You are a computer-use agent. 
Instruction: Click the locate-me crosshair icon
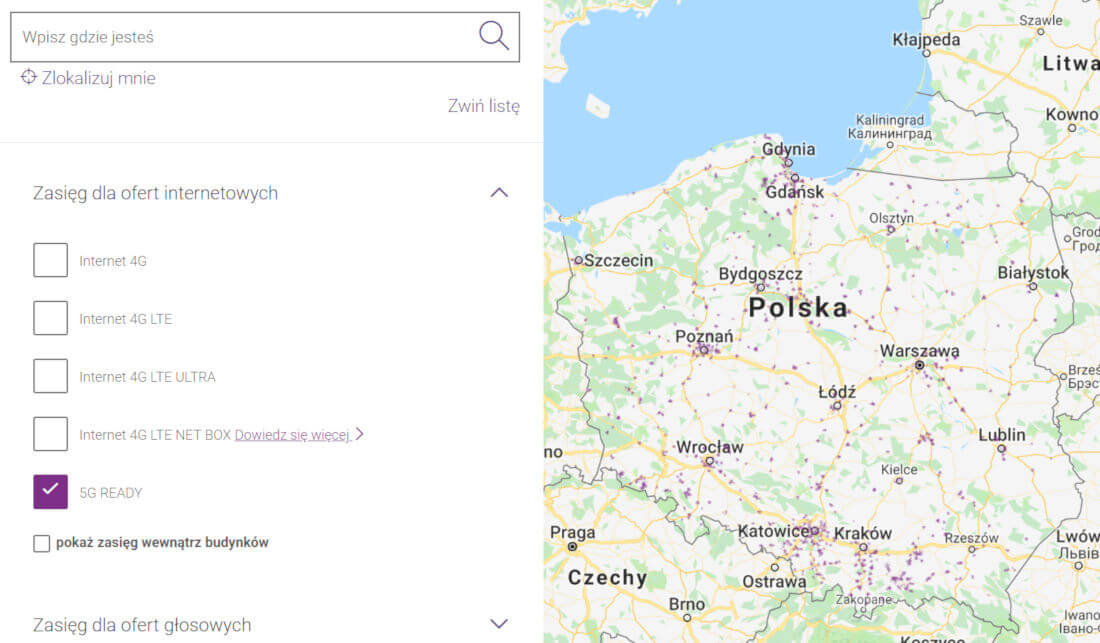point(29,77)
